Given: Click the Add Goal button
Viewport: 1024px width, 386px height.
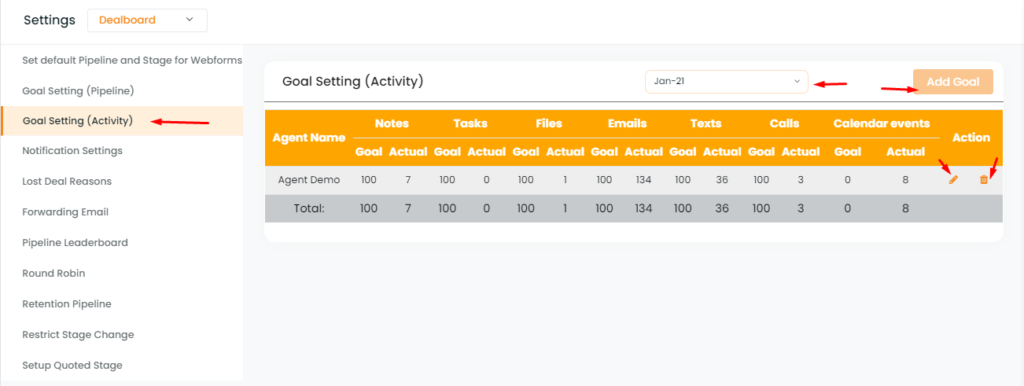Looking at the screenshot, I should tap(953, 82).
